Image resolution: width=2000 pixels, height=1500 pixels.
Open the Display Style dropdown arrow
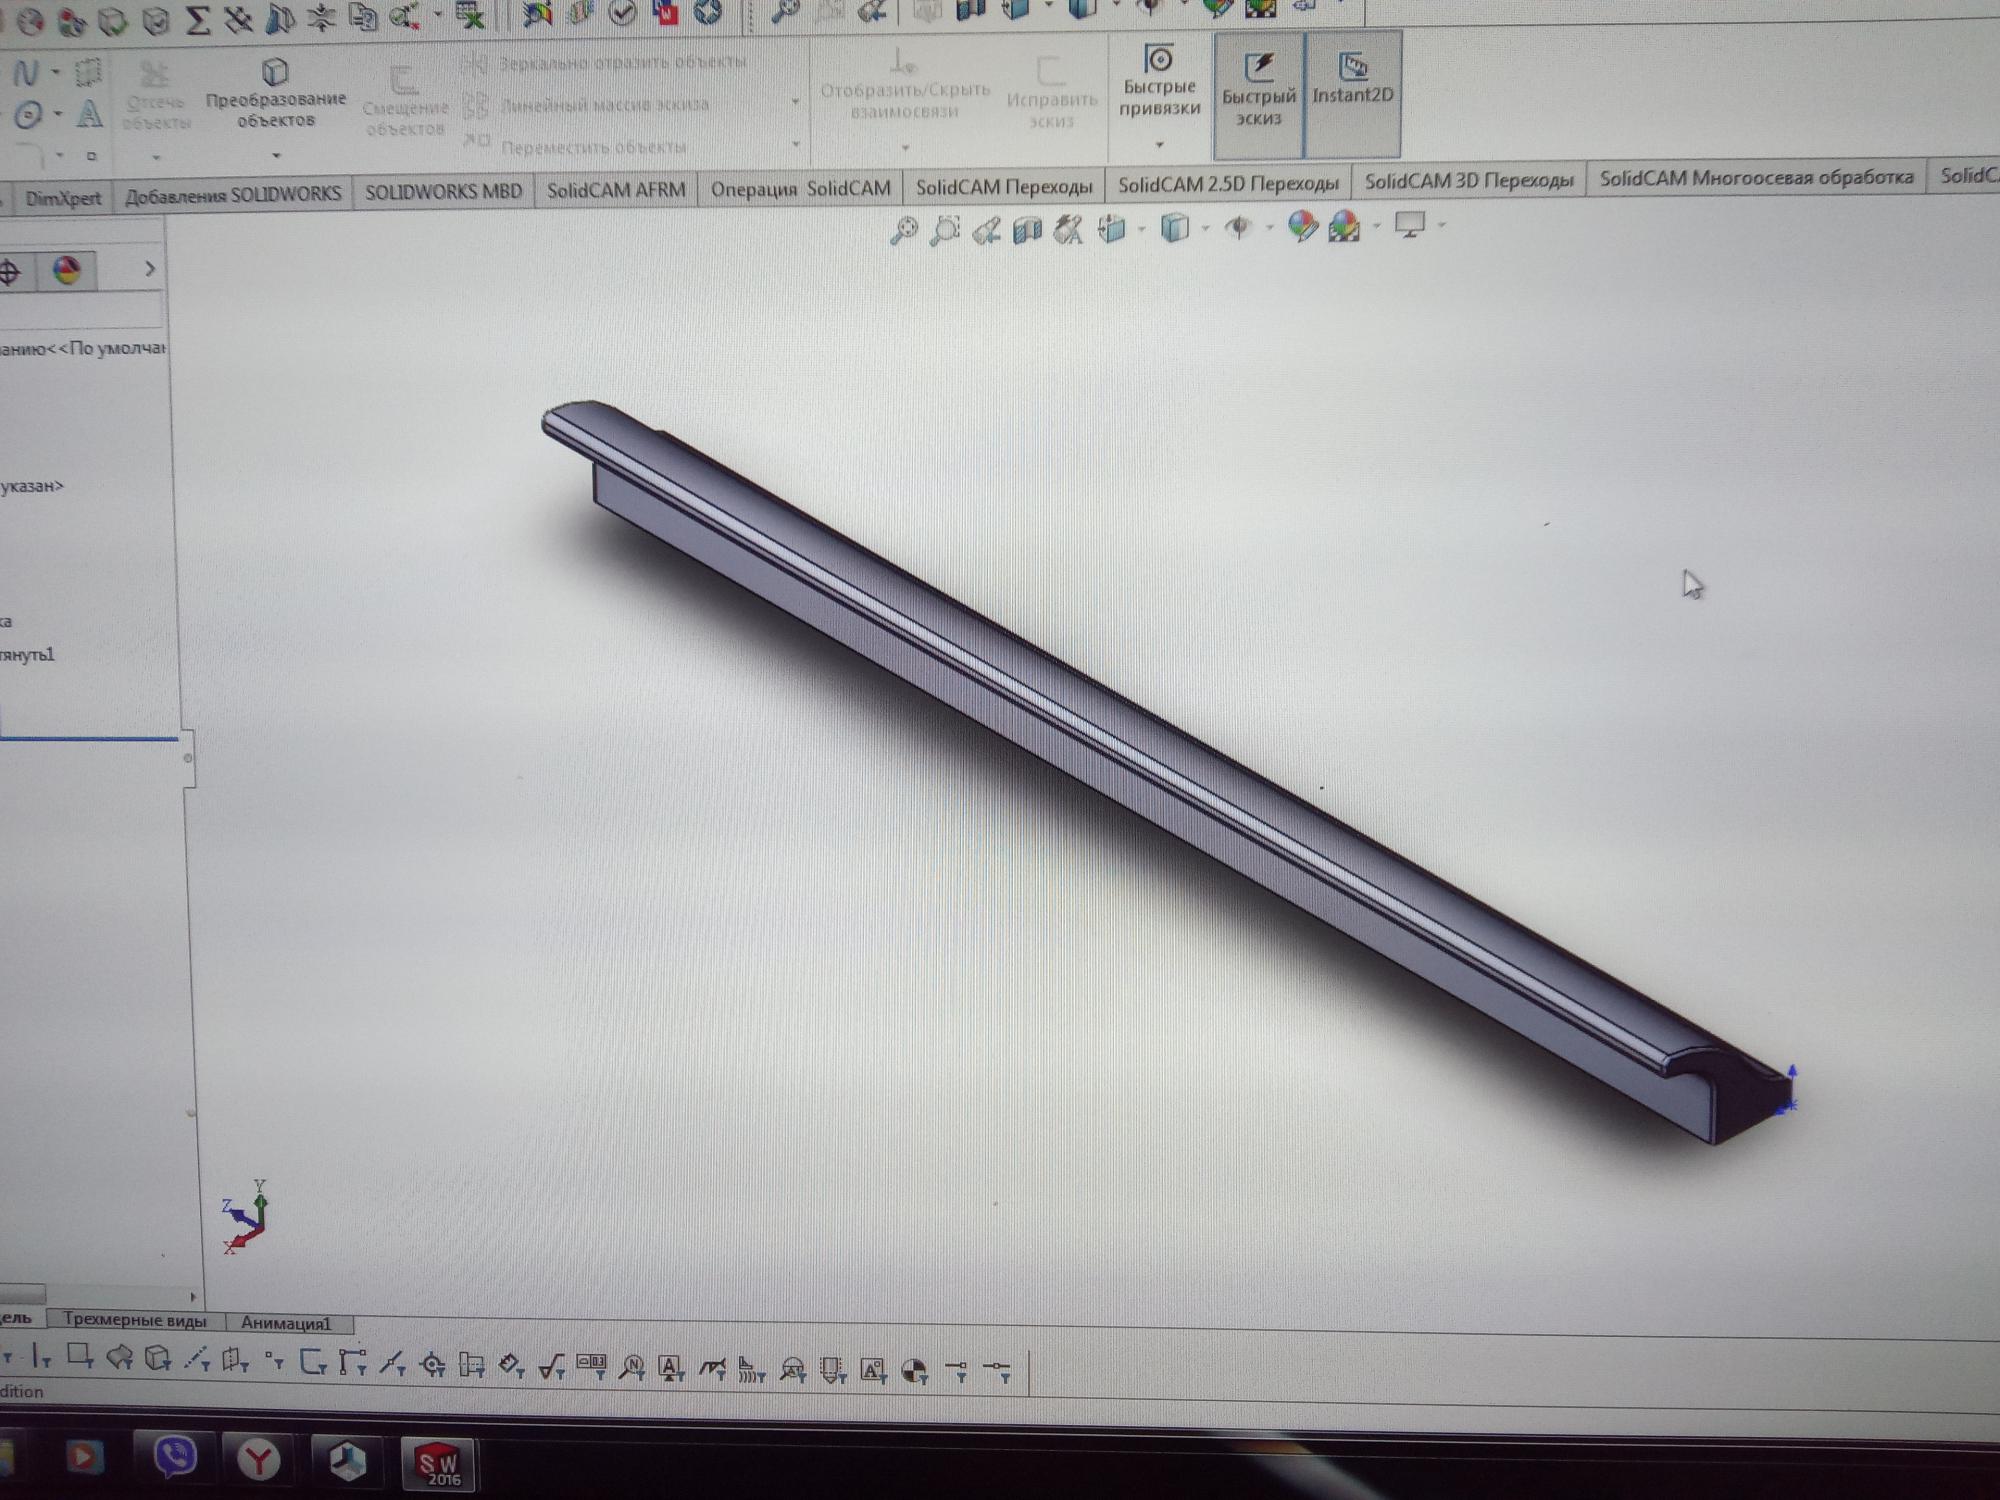coord(1205,228)
